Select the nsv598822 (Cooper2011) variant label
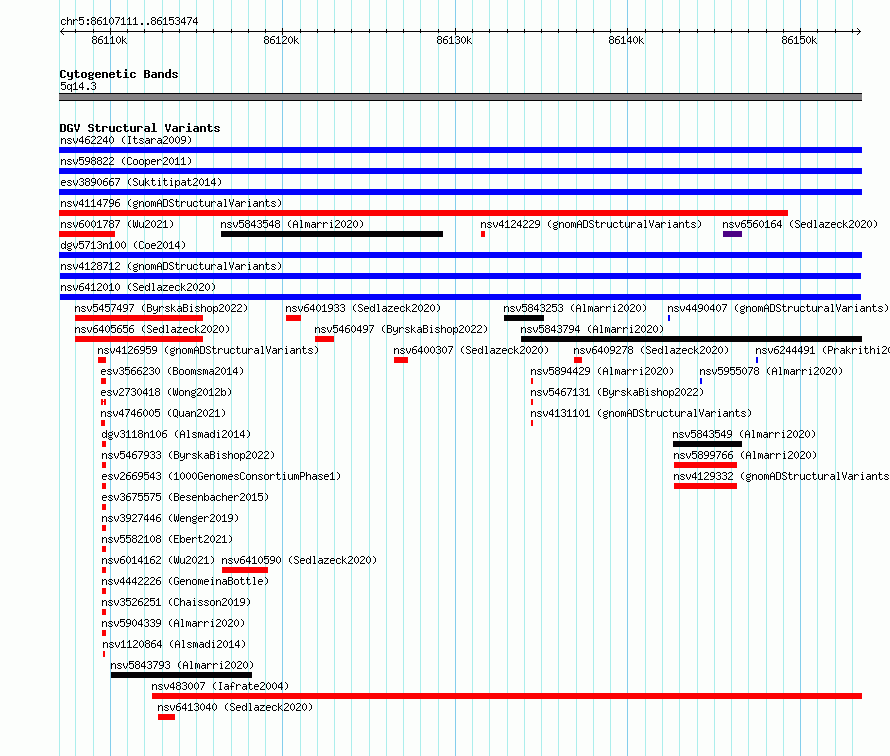This screenshot has height=756, width=890. [x=126, y=161]
